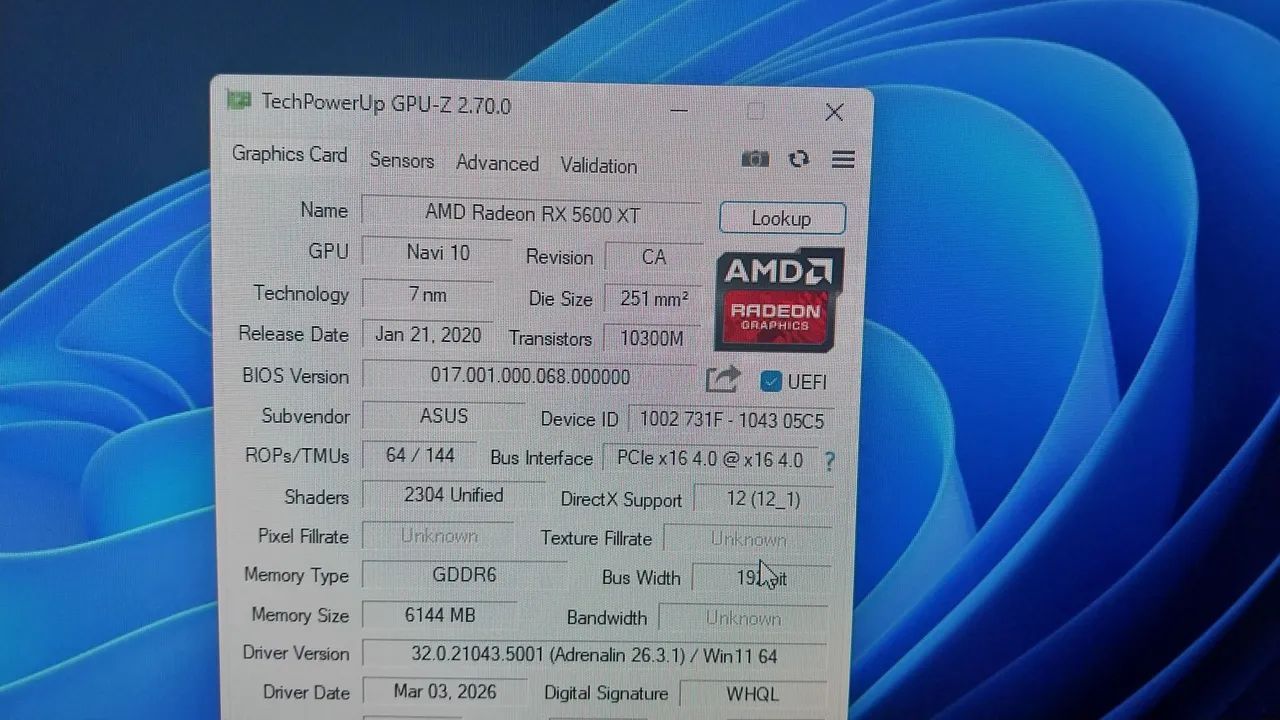
Task: Click the BIOS Version value 017.001.000.068.000000
Action: pyautogui.click(x=529, y=376)
